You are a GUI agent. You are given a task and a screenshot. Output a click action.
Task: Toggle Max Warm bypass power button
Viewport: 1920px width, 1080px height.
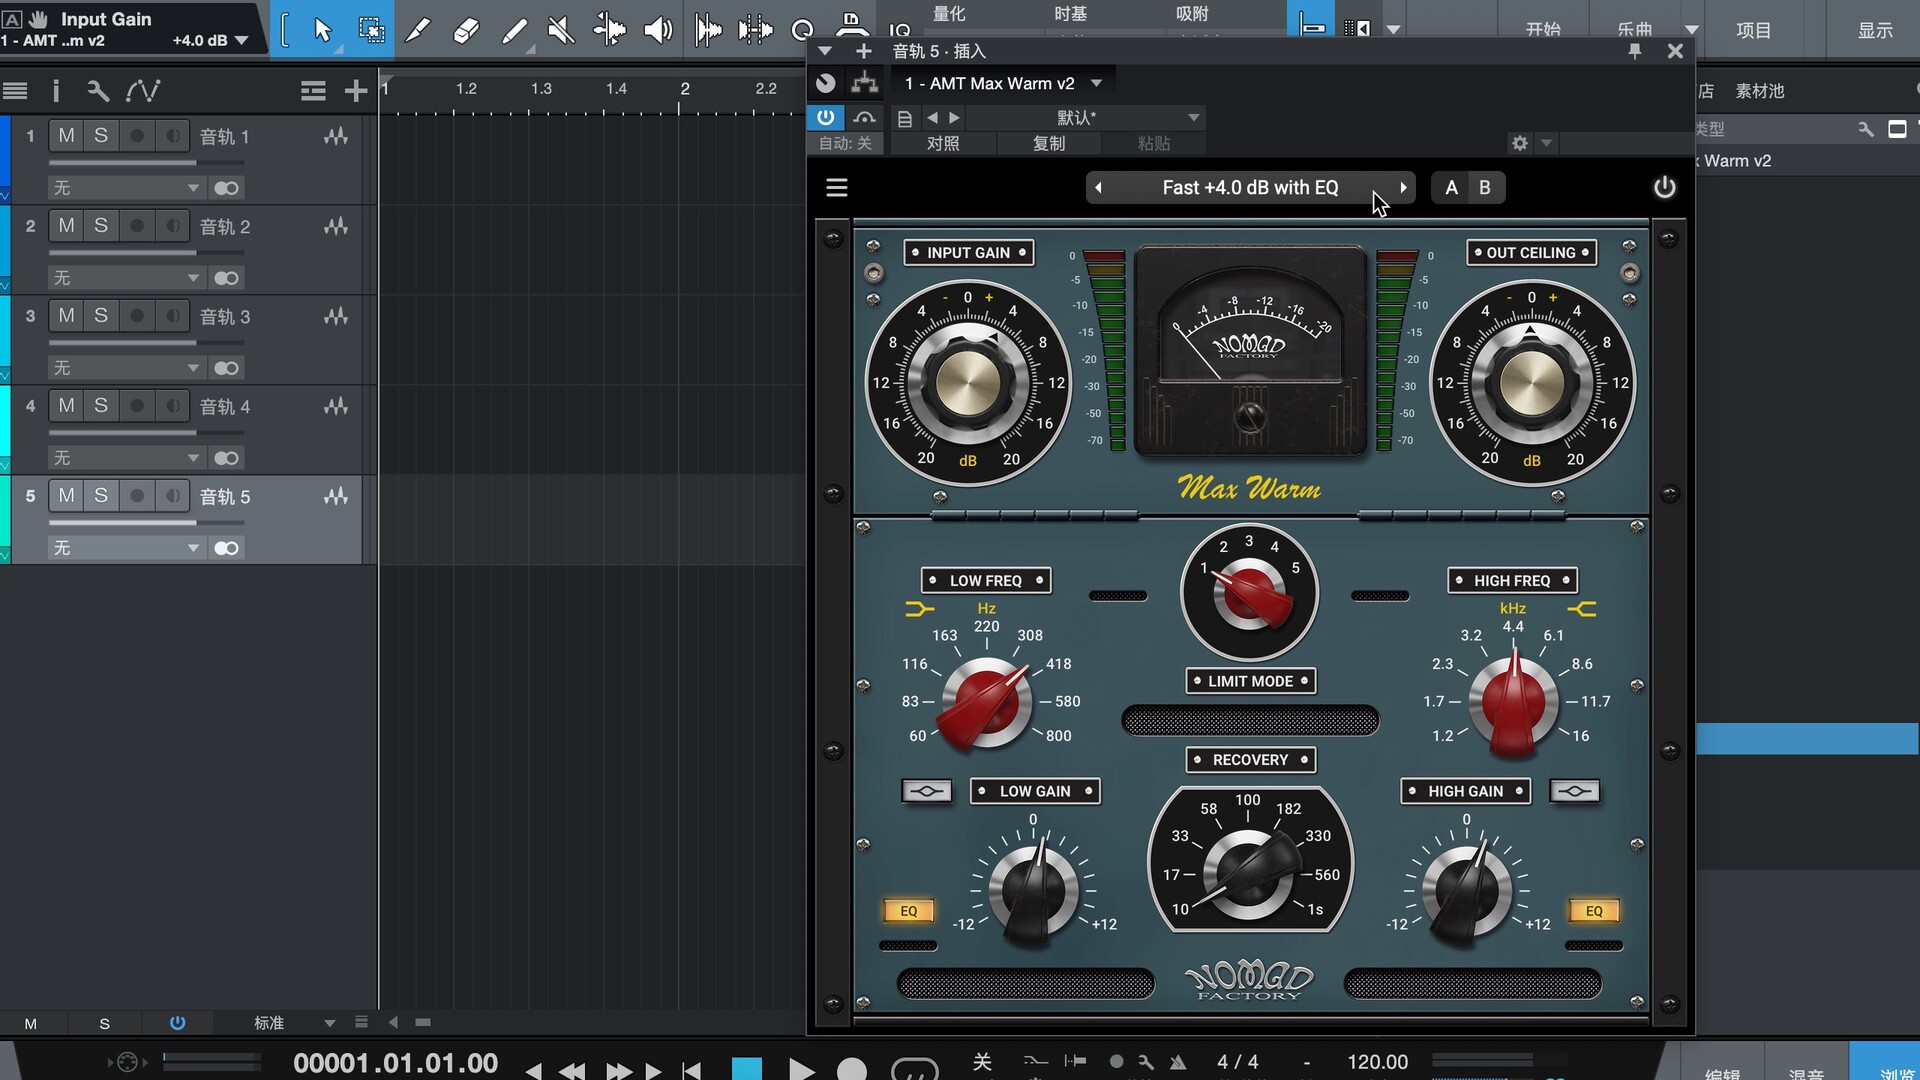[1664, 188]
